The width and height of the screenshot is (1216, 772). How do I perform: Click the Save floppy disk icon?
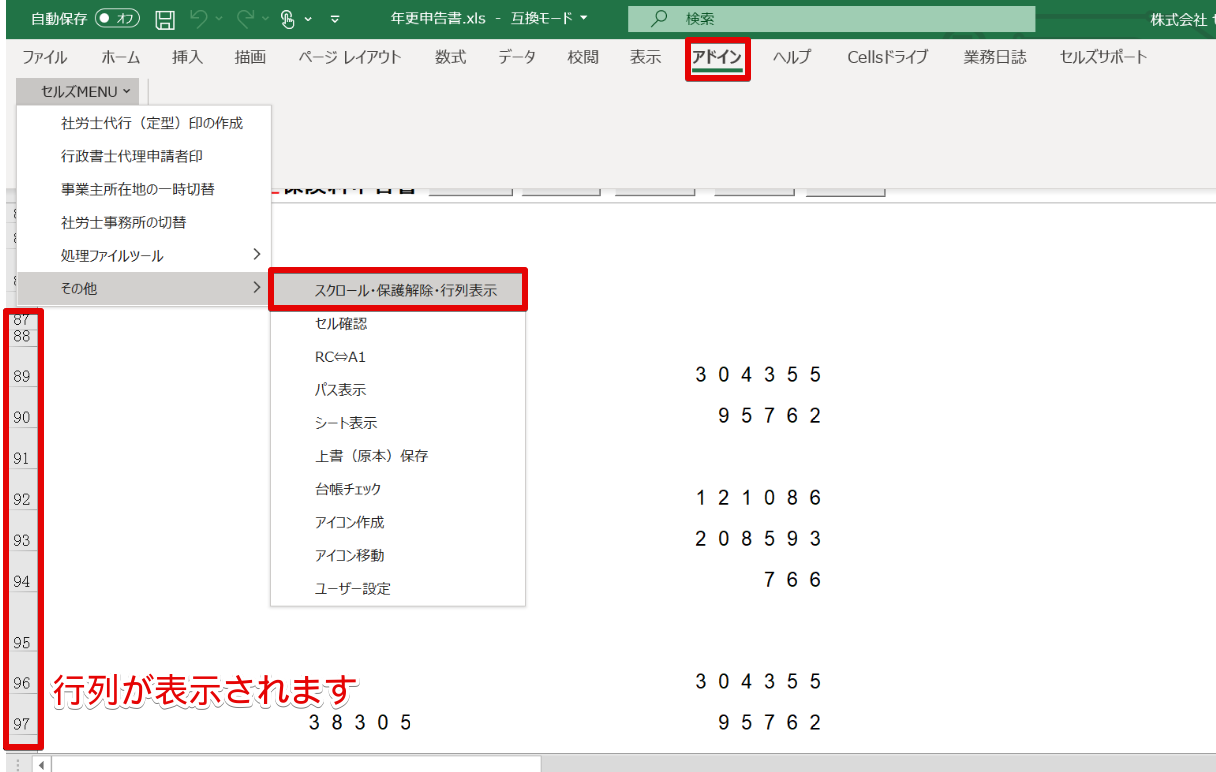pos(166,19)
